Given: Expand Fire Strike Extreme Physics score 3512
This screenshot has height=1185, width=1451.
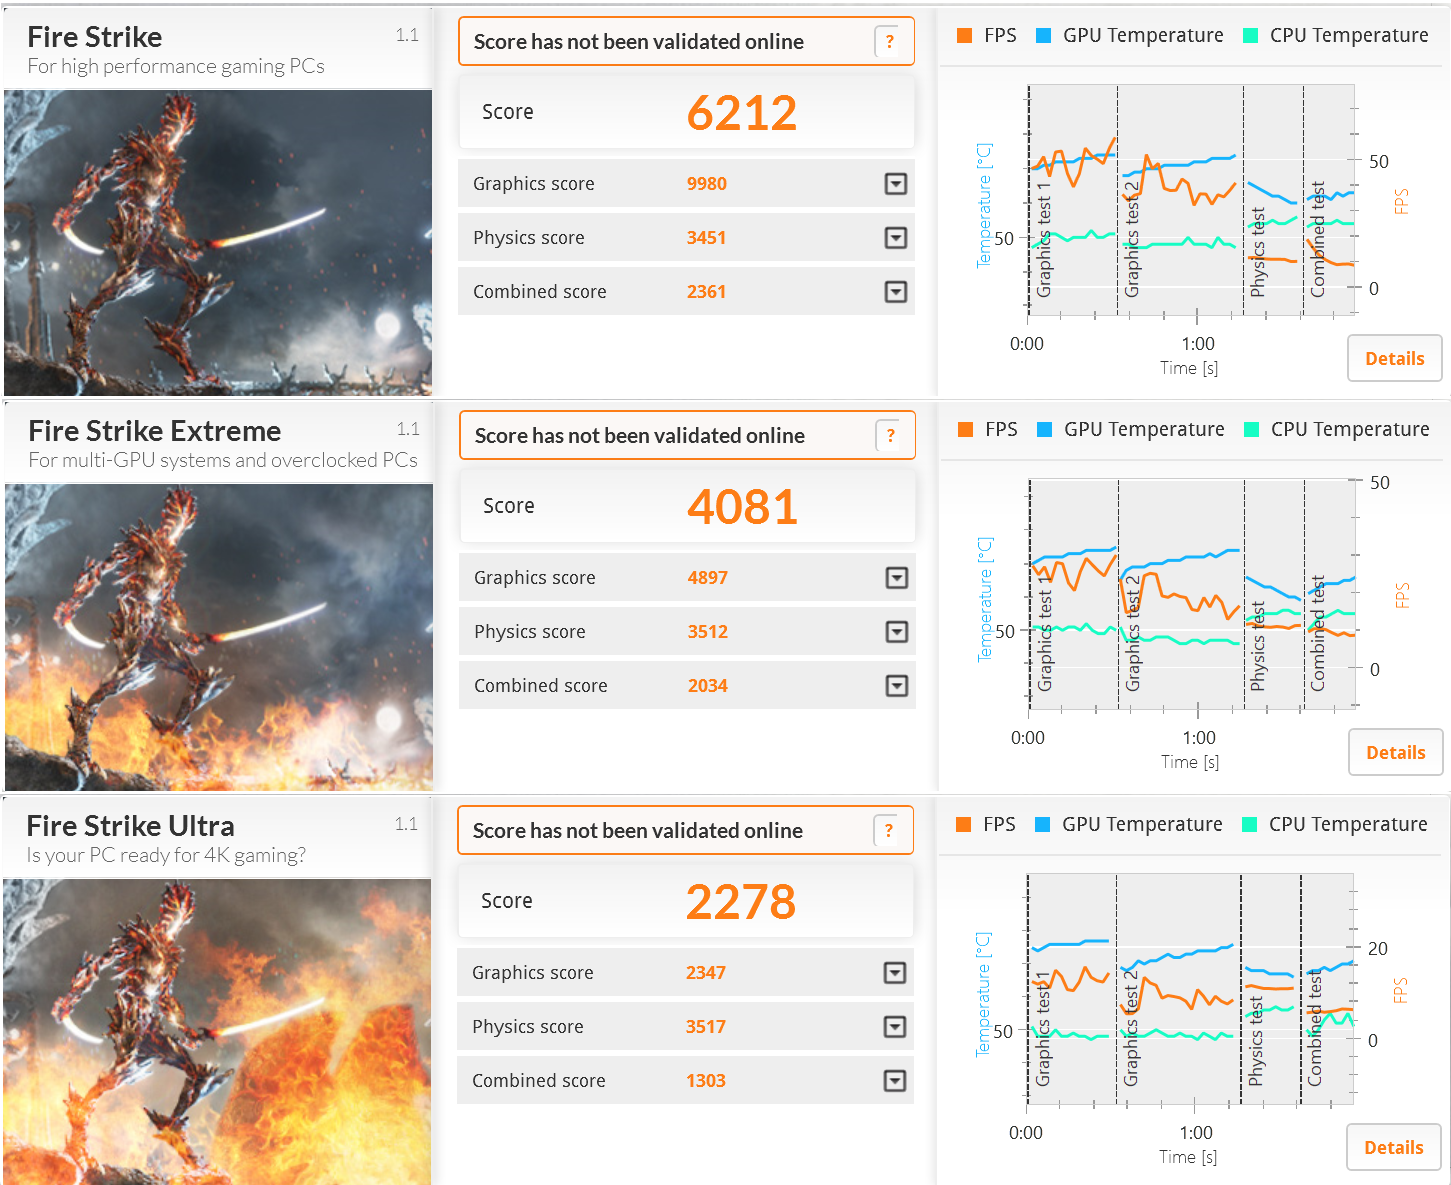Looking at the screenshot, I should pyautogui.click(x=897, y=632).
